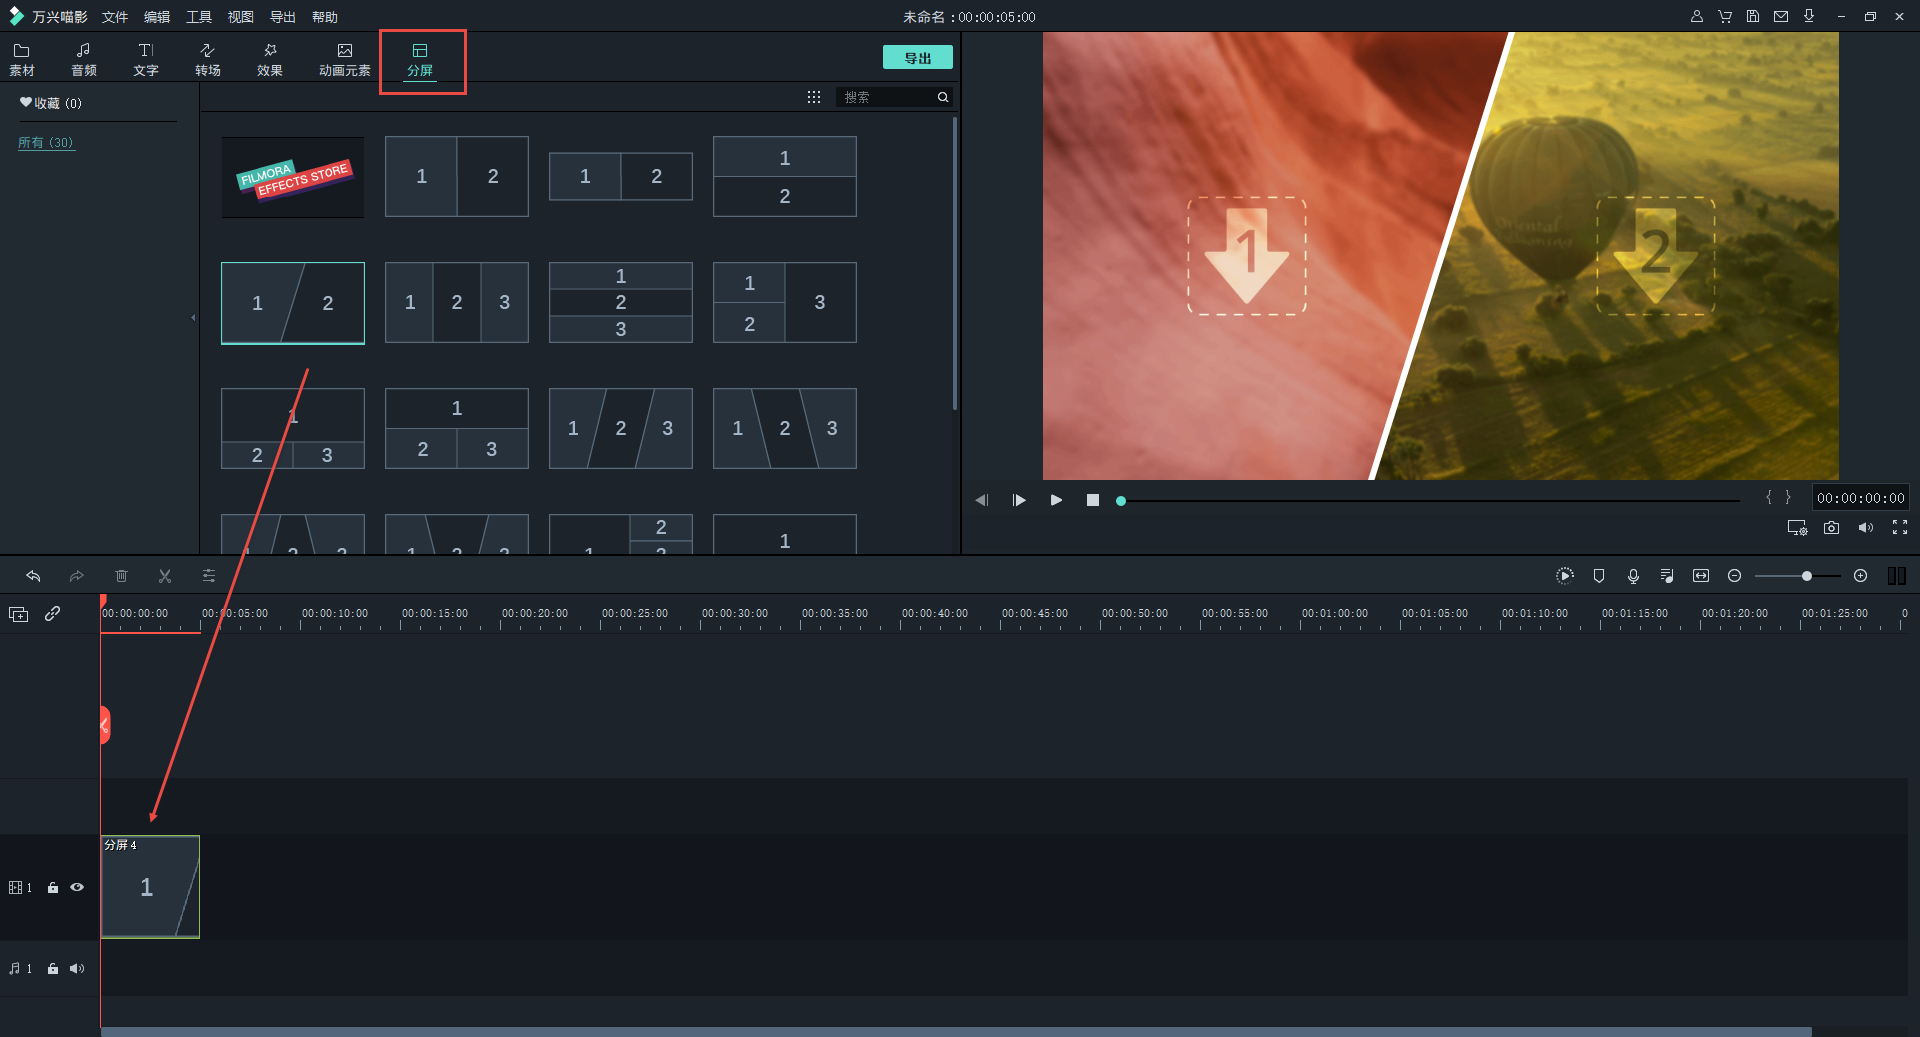Open the audio mixer icon
This screenshot has height=1037, width=1920.
pyautogui.click(x=1667, y=576)
